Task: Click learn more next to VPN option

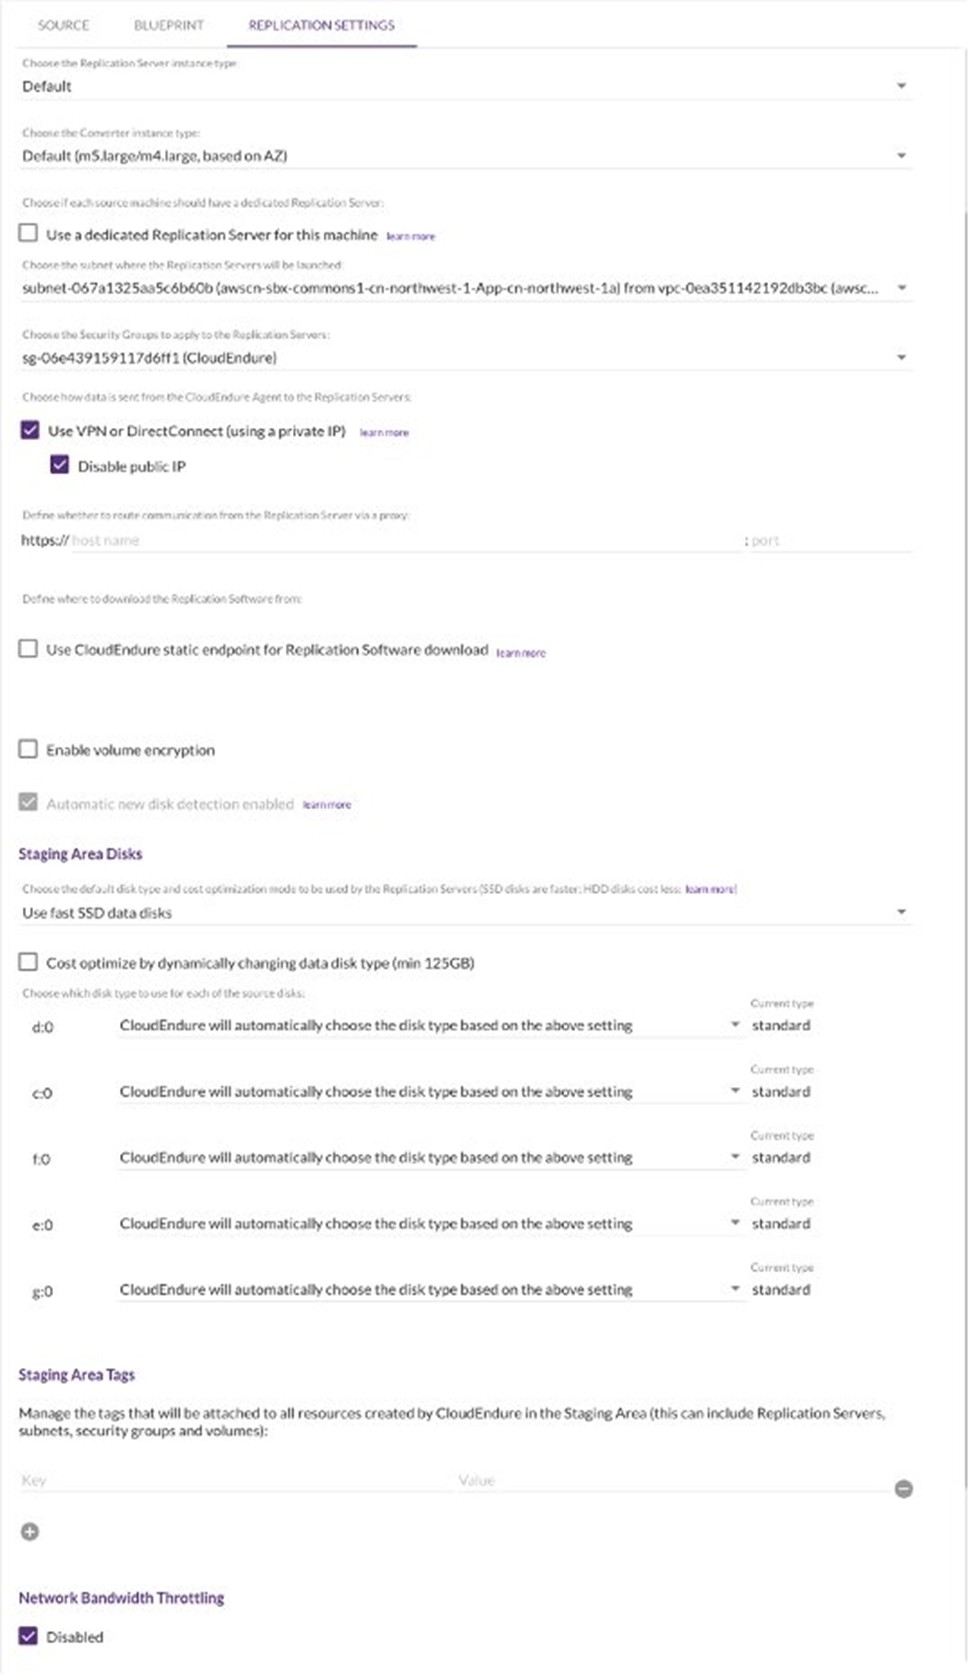Action: pos(384,433)
